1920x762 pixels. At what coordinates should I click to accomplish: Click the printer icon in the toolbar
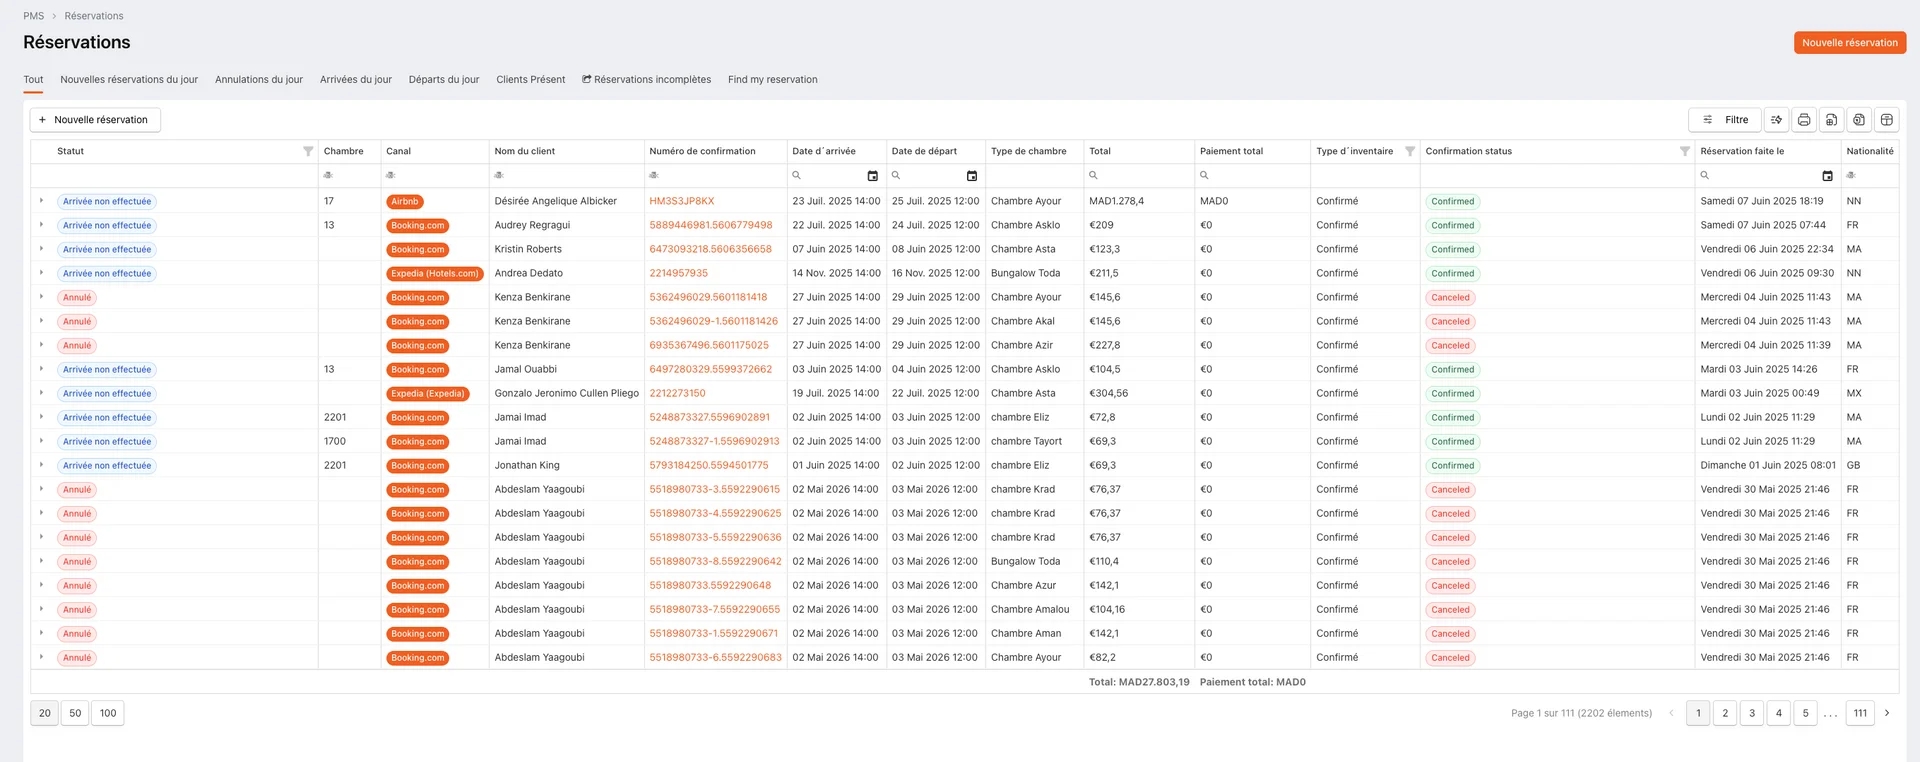[1803, 120]
